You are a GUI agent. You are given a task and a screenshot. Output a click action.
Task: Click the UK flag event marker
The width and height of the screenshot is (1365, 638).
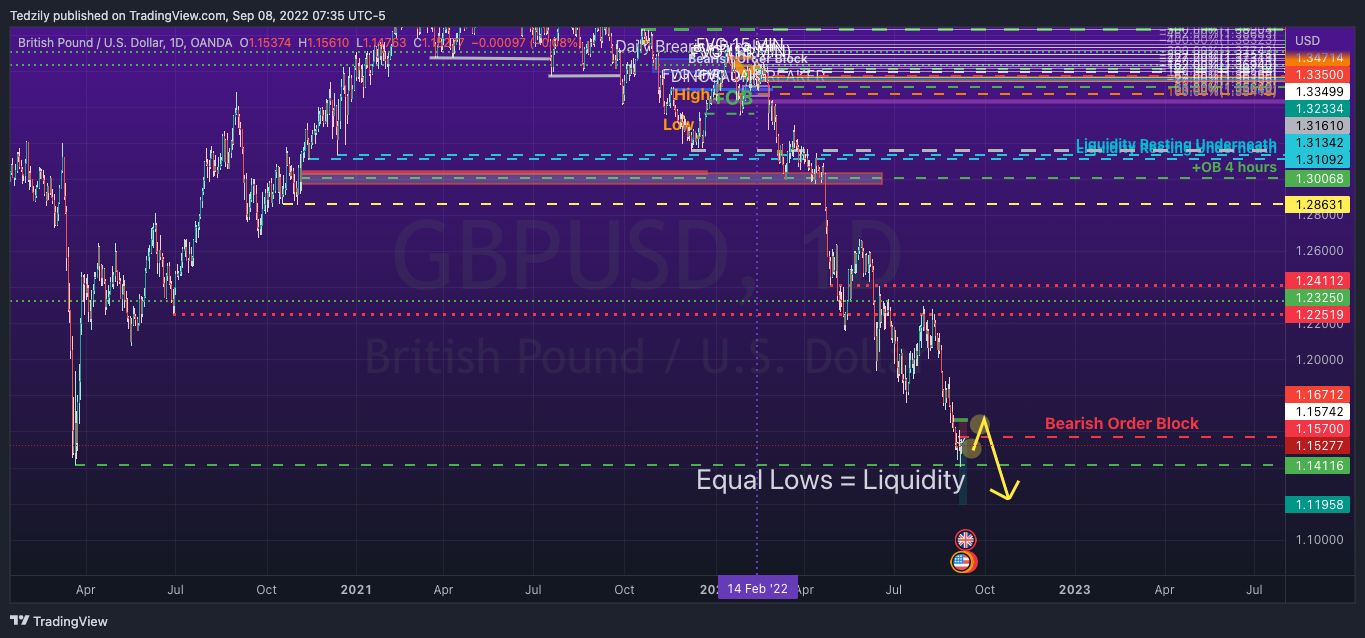(965, 540)
